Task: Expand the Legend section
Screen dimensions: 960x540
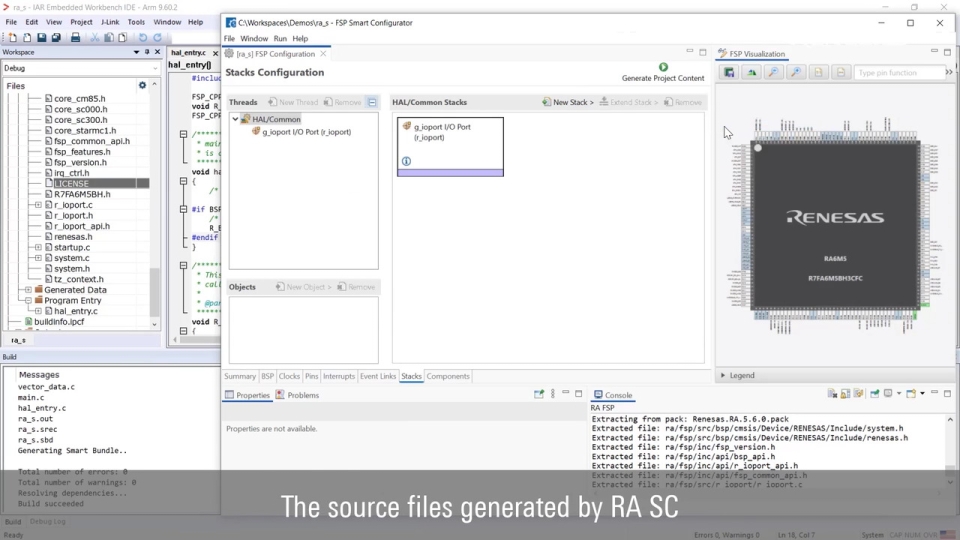Action: pyautogui.click(x=723, y=376)
